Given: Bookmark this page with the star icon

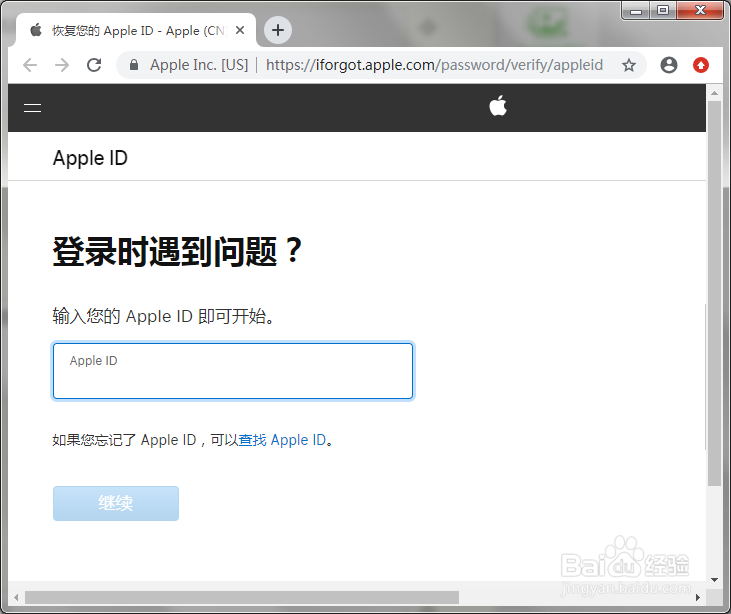Looking at the screenshot, I should 629,65.
